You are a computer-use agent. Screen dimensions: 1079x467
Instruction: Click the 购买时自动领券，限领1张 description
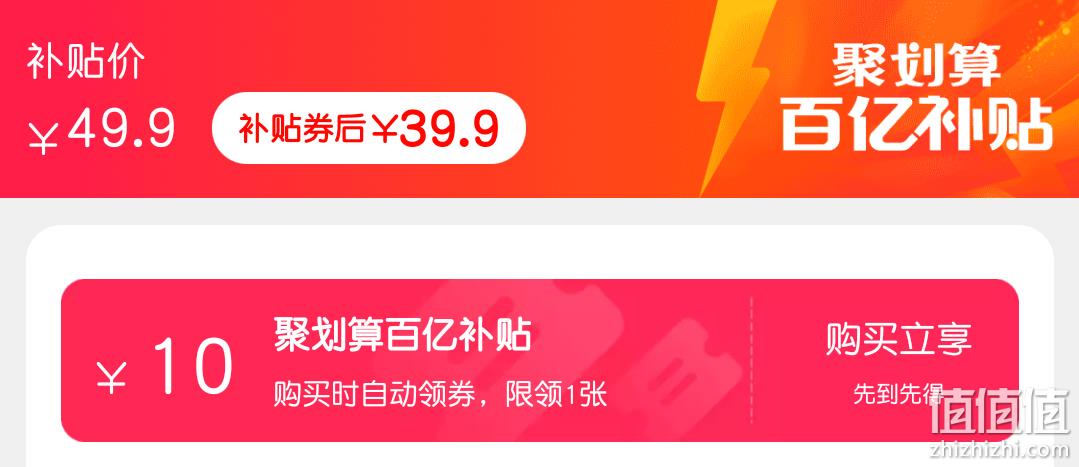[440, 395]
